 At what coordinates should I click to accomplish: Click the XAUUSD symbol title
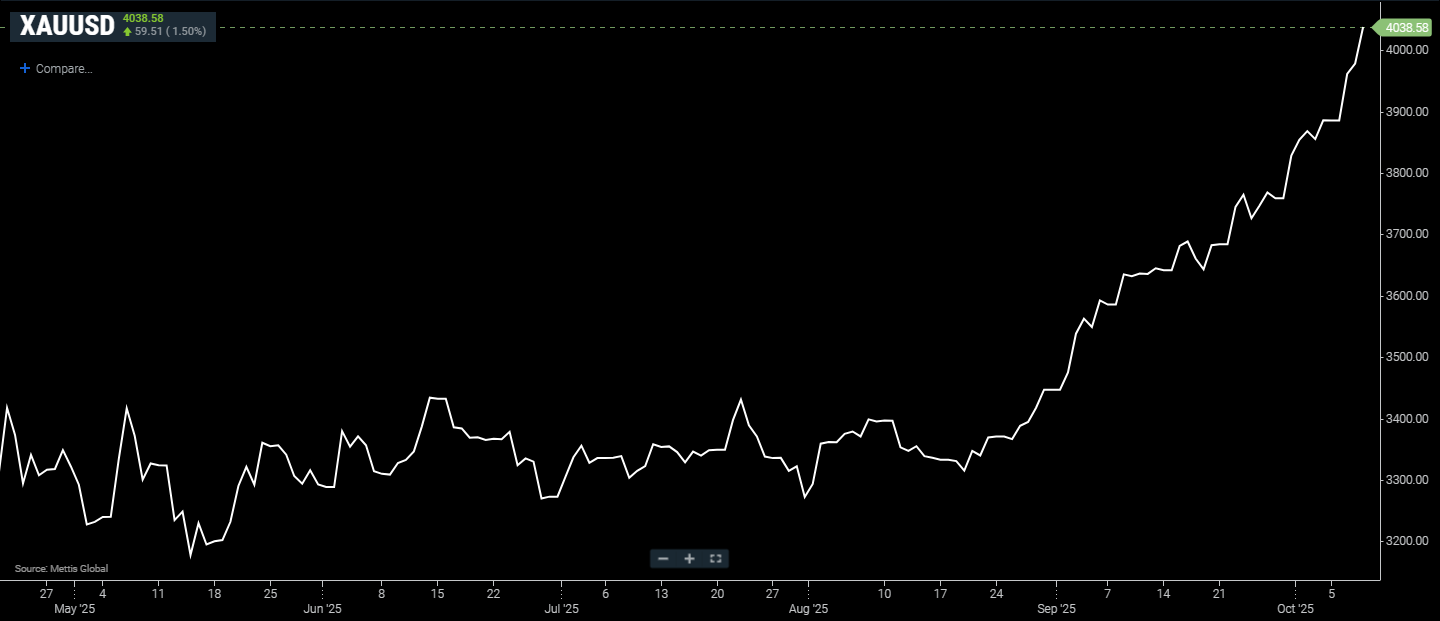click(66, 27)
